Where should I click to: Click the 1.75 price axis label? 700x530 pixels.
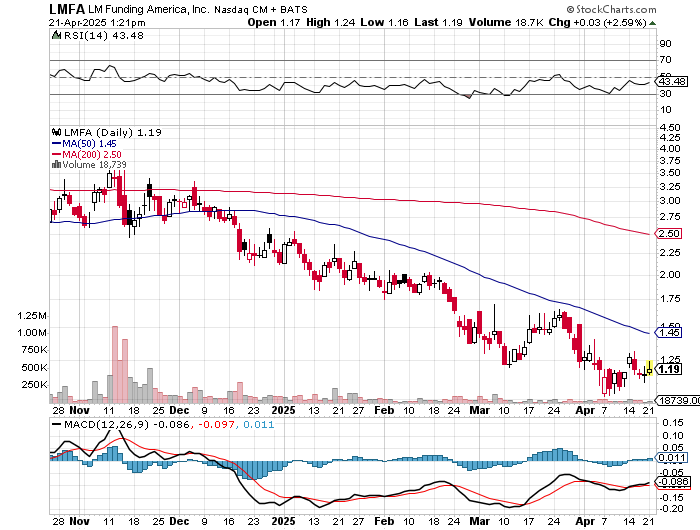pos(670,298)
